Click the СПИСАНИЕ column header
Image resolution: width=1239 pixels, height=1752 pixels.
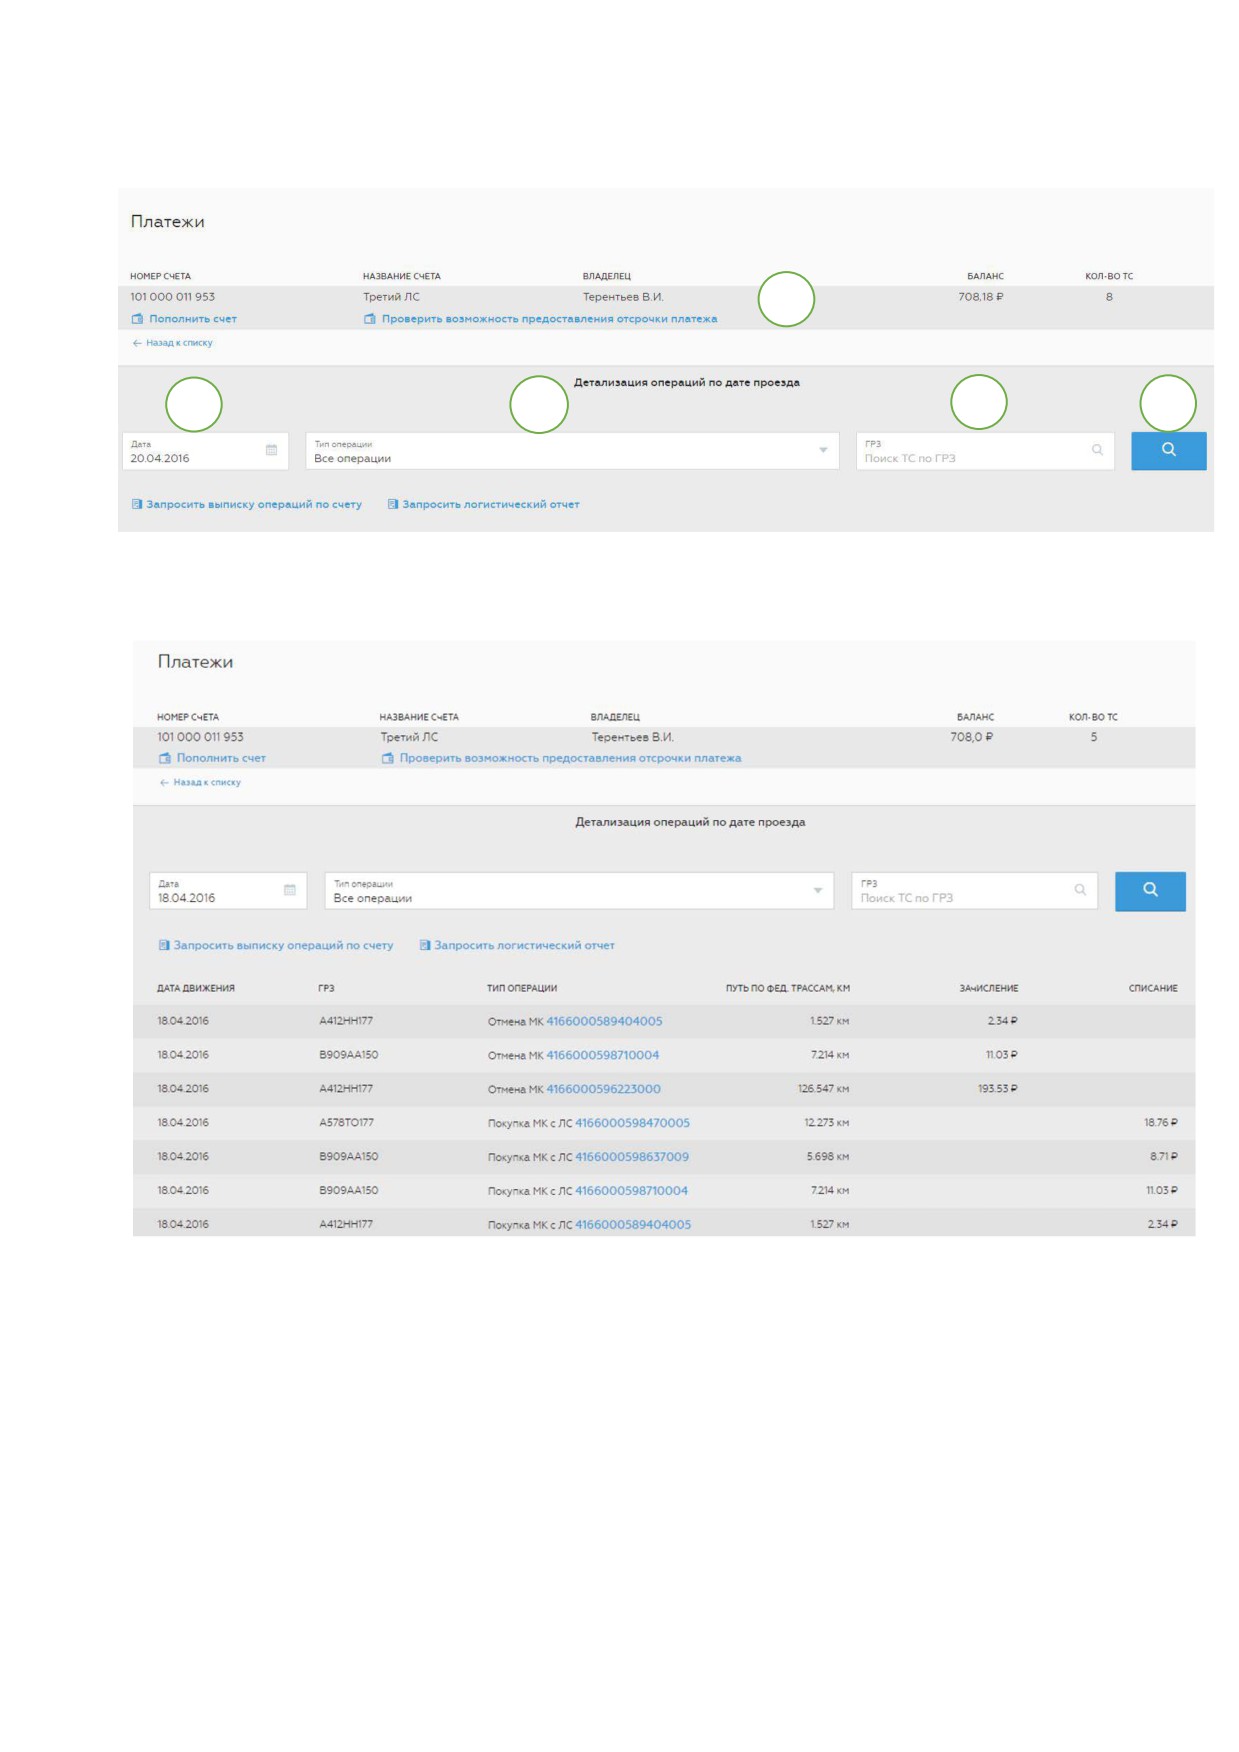(x=1153, y=988)
